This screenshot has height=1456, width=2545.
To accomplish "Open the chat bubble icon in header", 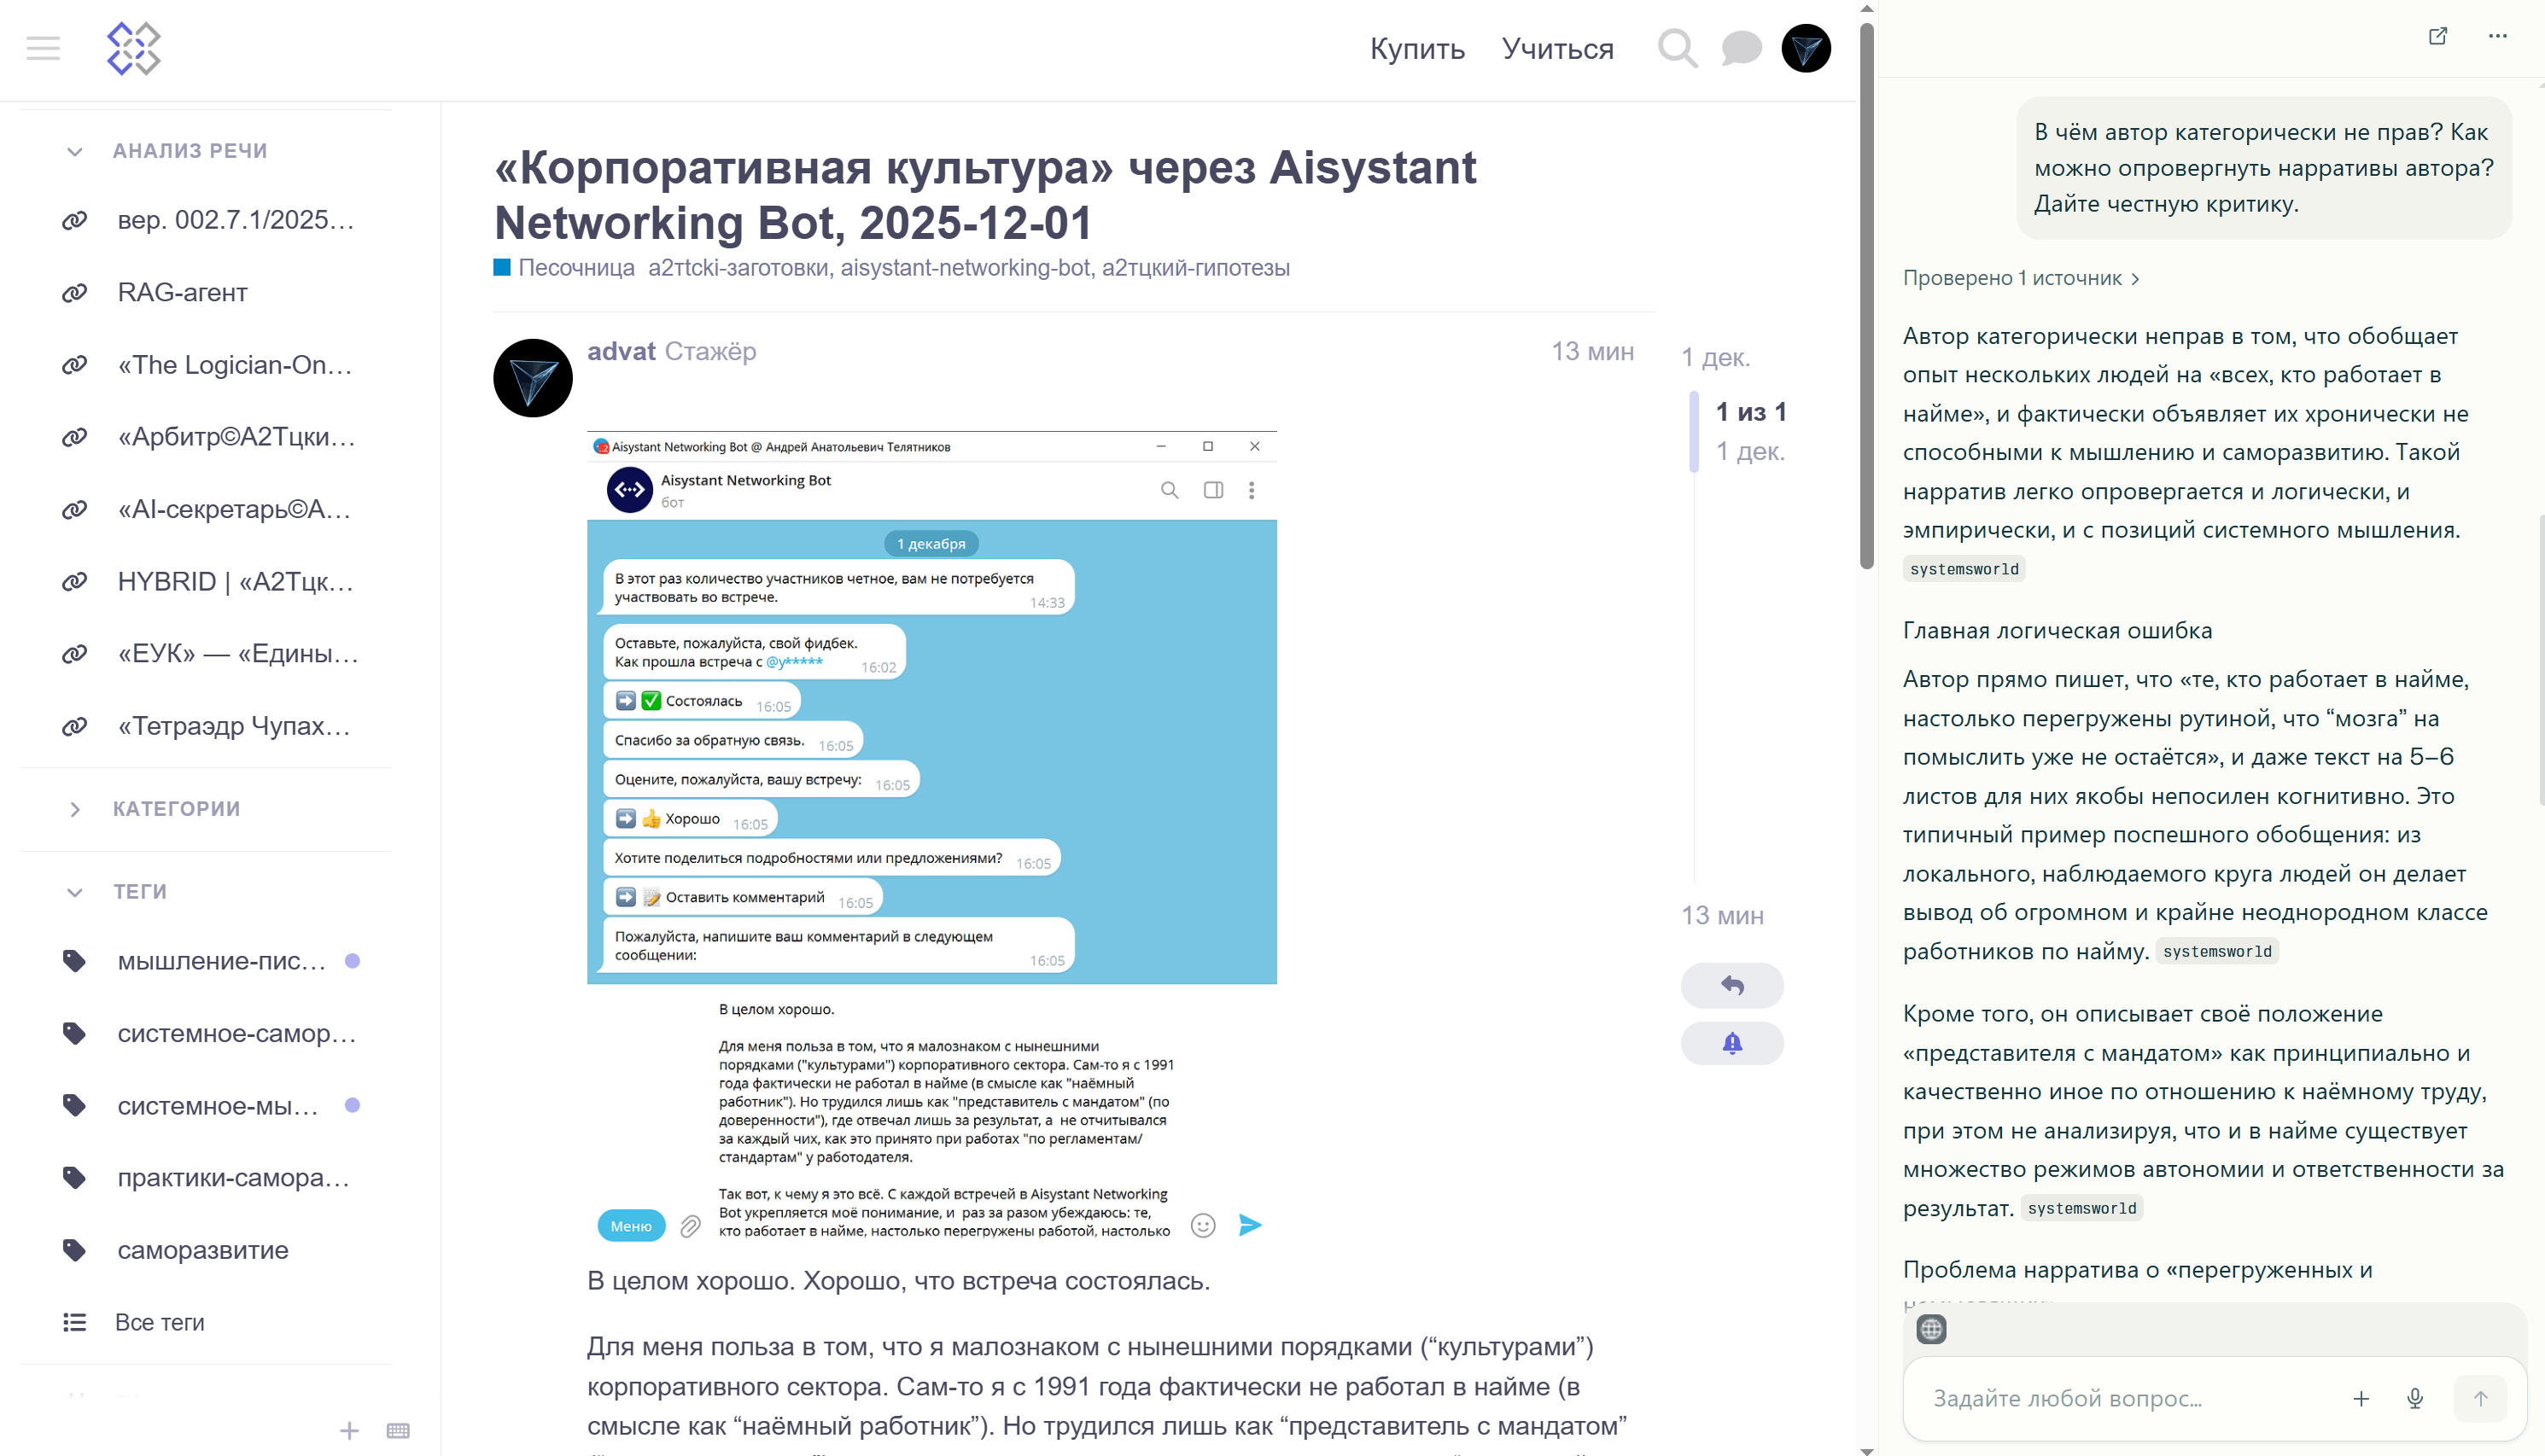I will [x=1741, y=48].
